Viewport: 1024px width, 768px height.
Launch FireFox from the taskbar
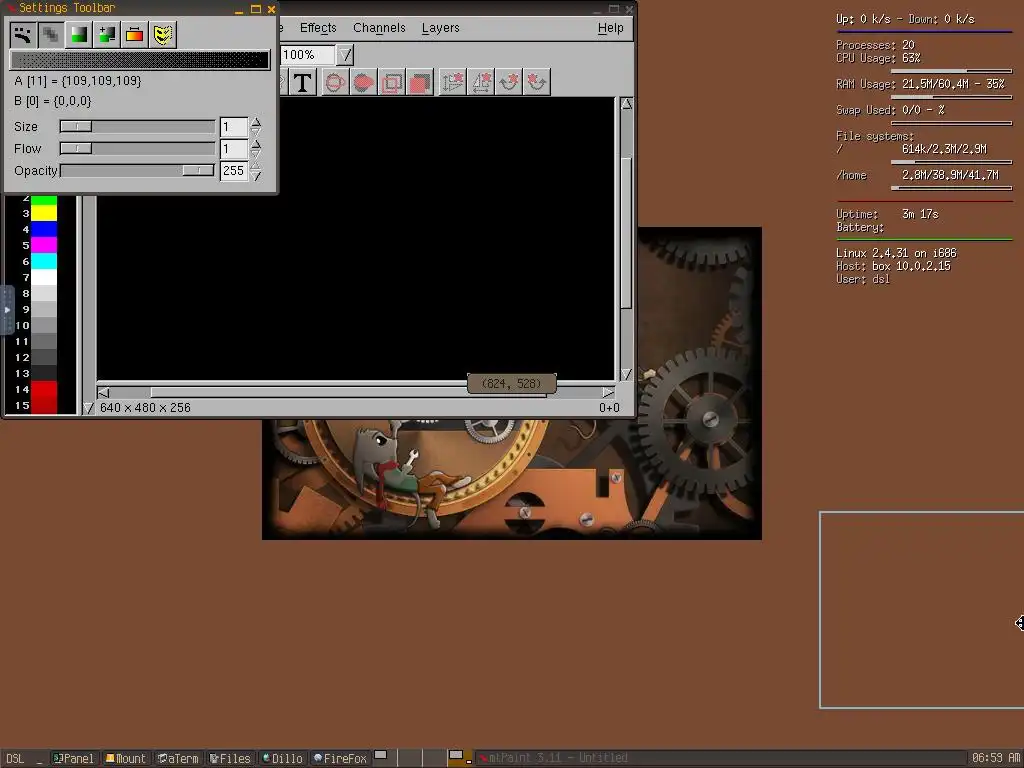point(340,758)
